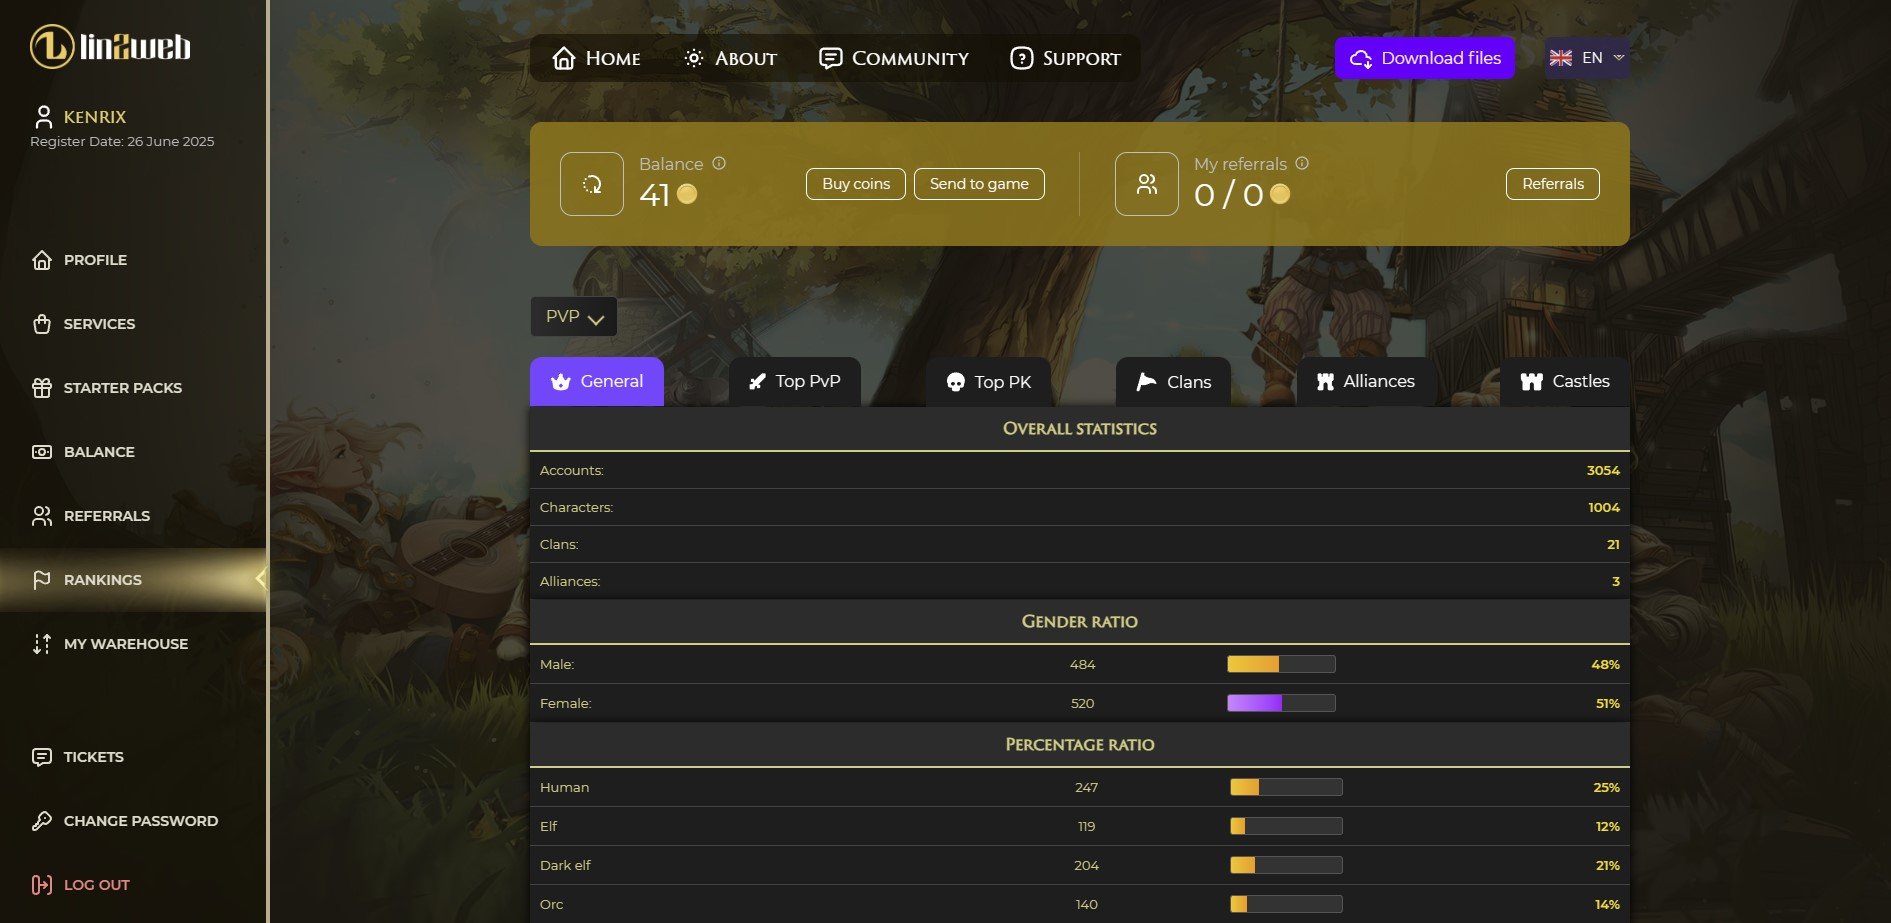Click the Balance money icon in sidebar
This screenshot has height=923, width=1891.
tap(42, 452)
